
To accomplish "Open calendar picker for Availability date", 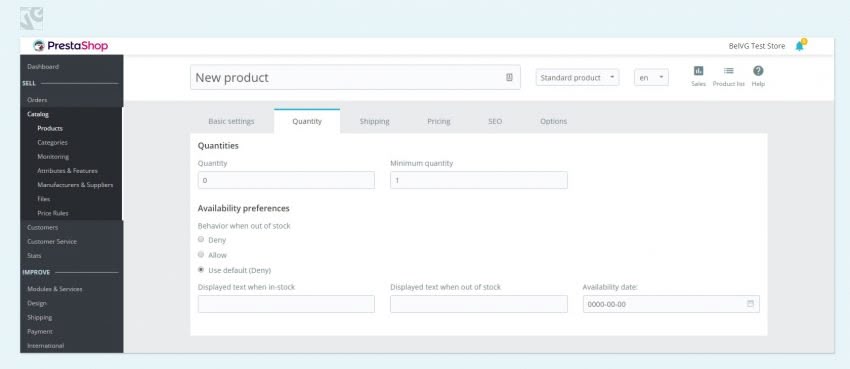I will 750,304.
